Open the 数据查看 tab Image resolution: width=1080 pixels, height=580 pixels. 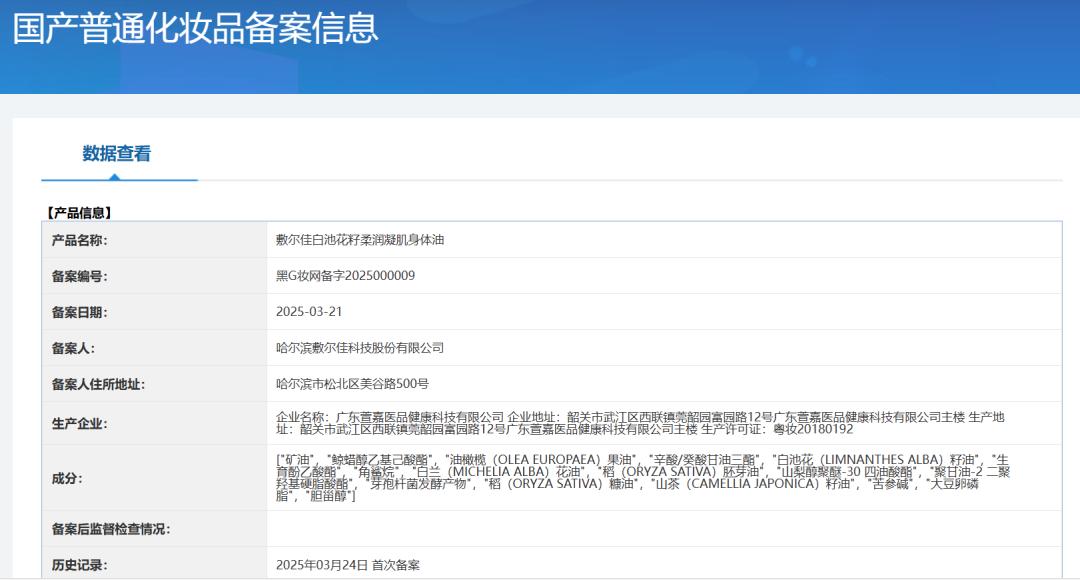pos(117,154)
